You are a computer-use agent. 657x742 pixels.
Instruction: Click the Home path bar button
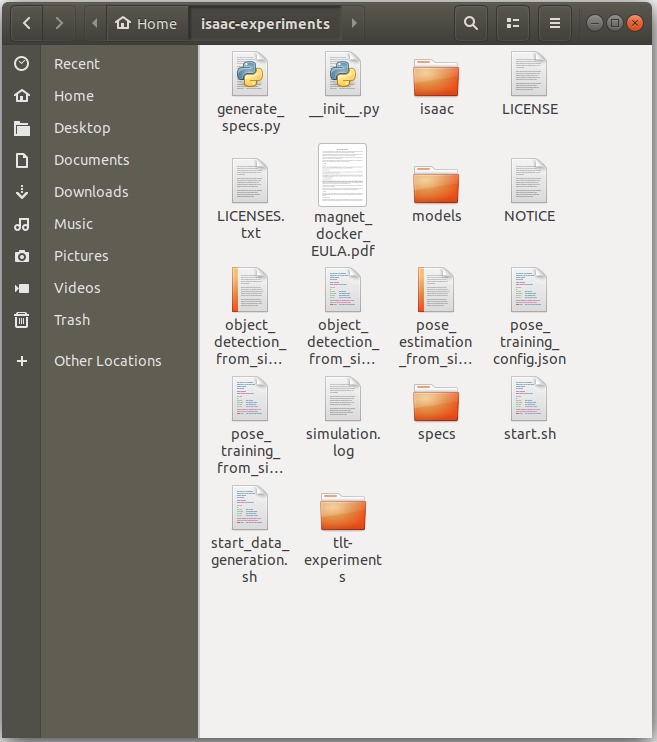tap(146, 23)
